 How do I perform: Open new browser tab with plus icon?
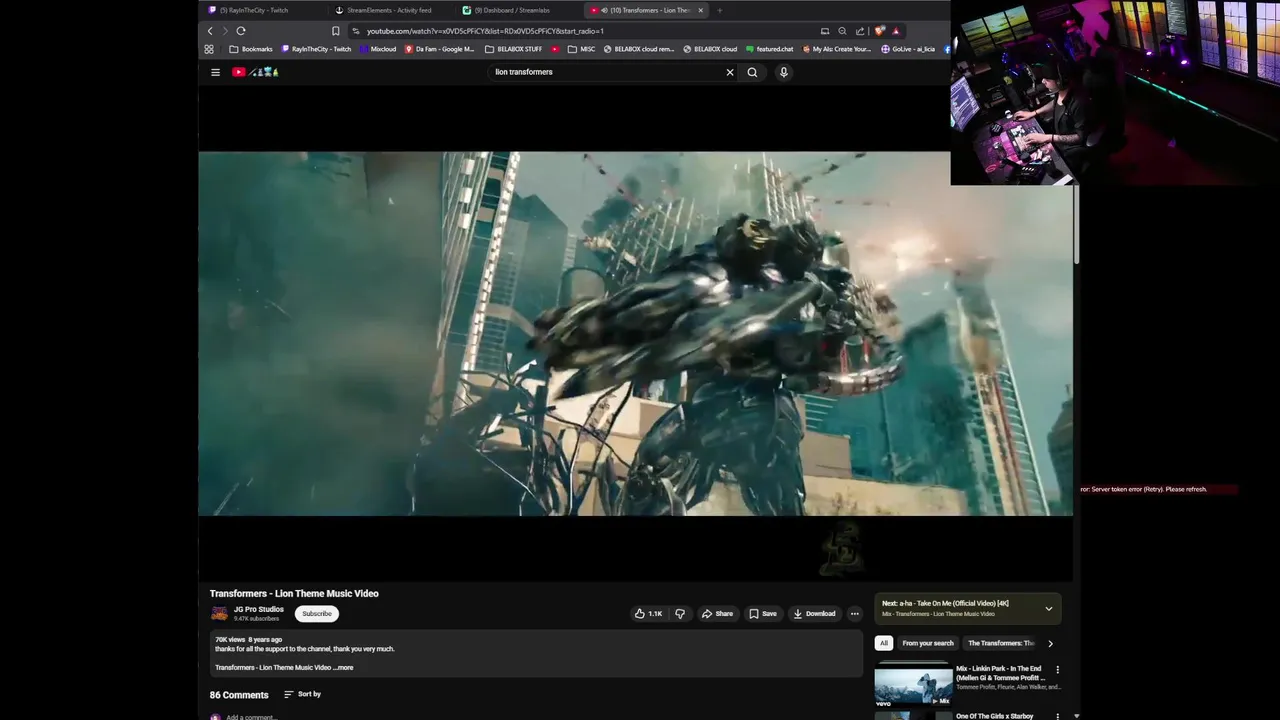pyautogui.click(x=720, y=10)
